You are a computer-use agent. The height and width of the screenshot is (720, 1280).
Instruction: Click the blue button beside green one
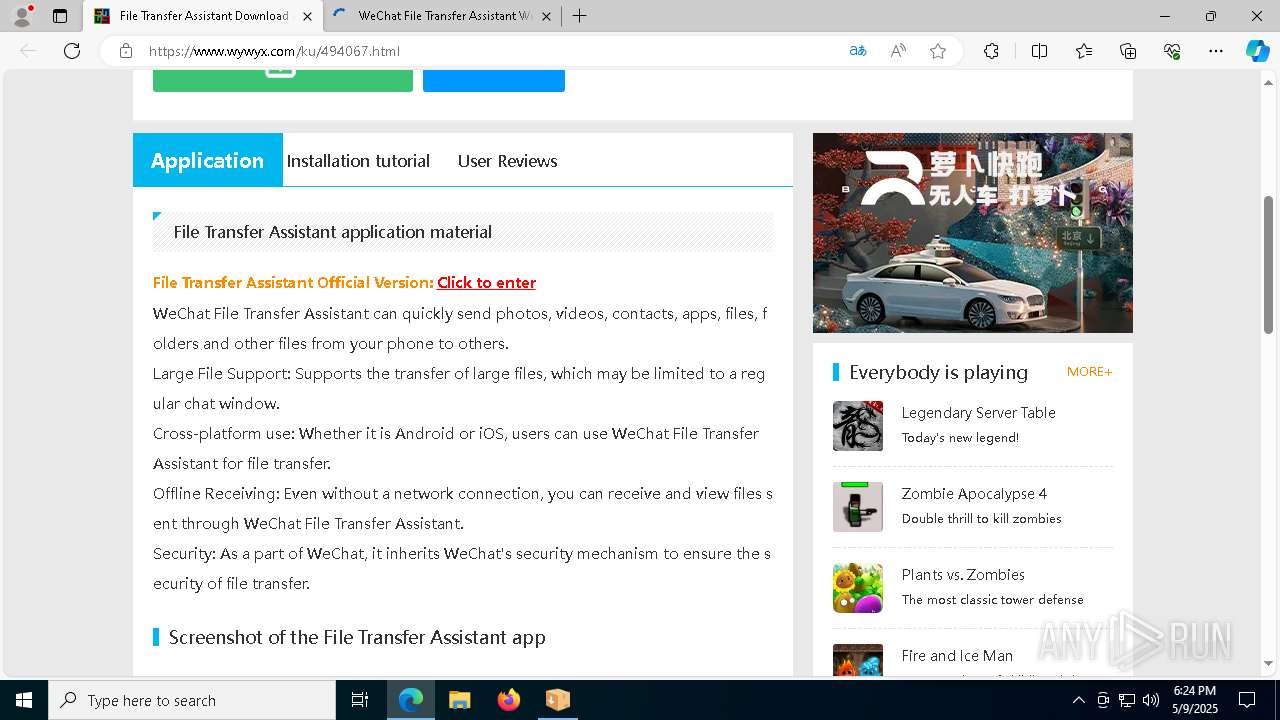pos(494,80)
